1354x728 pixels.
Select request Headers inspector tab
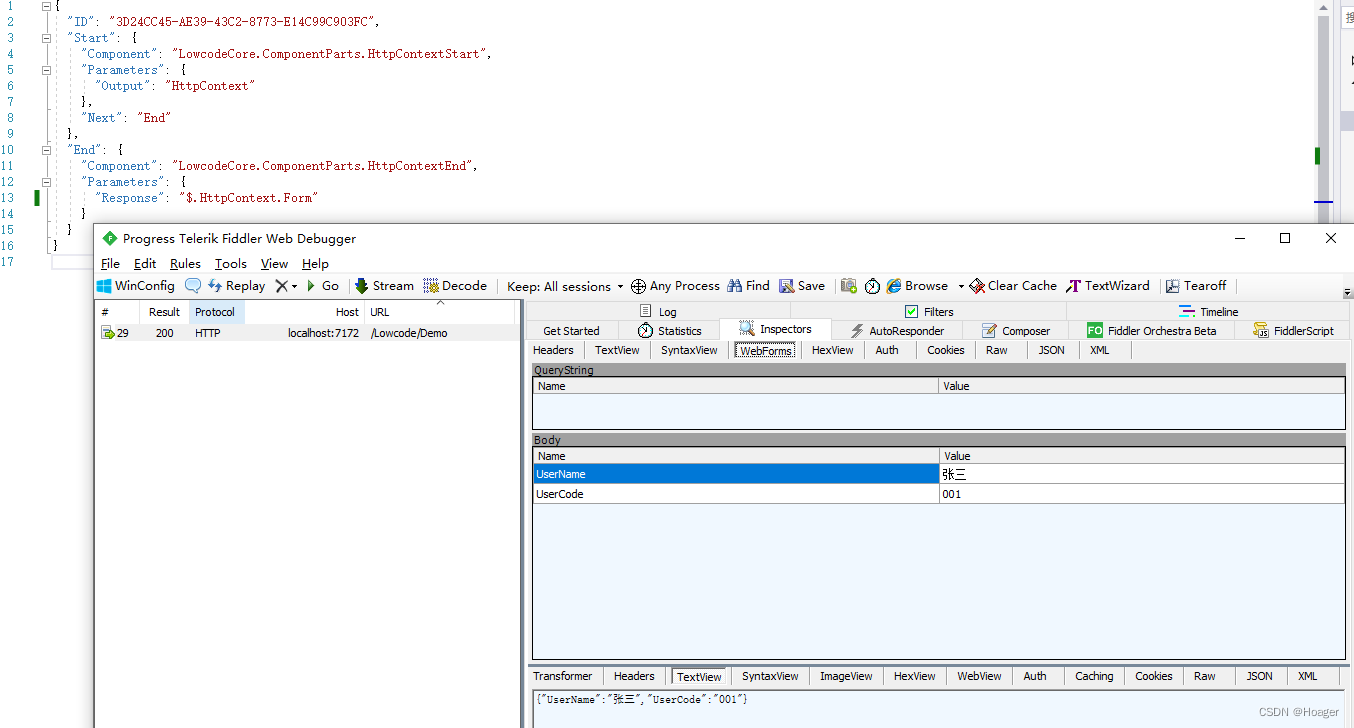pyautogui.click(x=553, y=350)
